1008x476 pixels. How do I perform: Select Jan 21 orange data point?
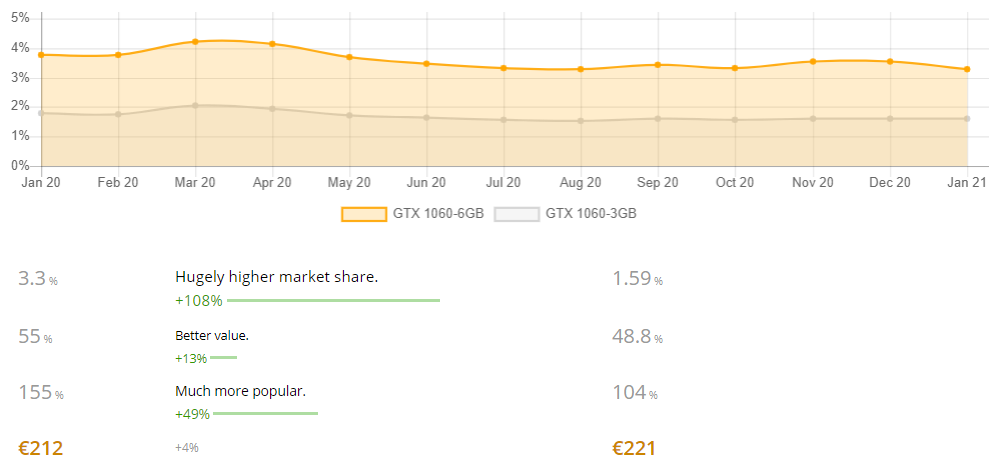pos(967,69)
